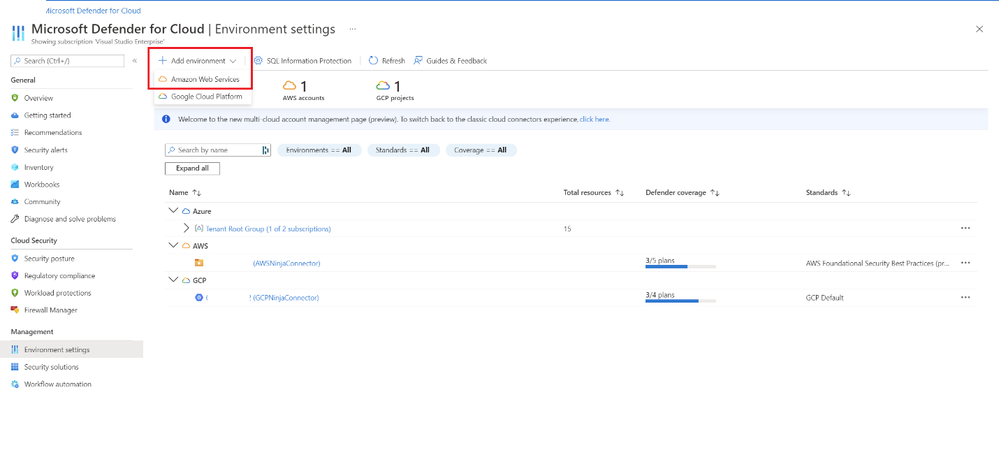Collapse the Azure group
The image size is (999, 476).
[x=173, y=211]
